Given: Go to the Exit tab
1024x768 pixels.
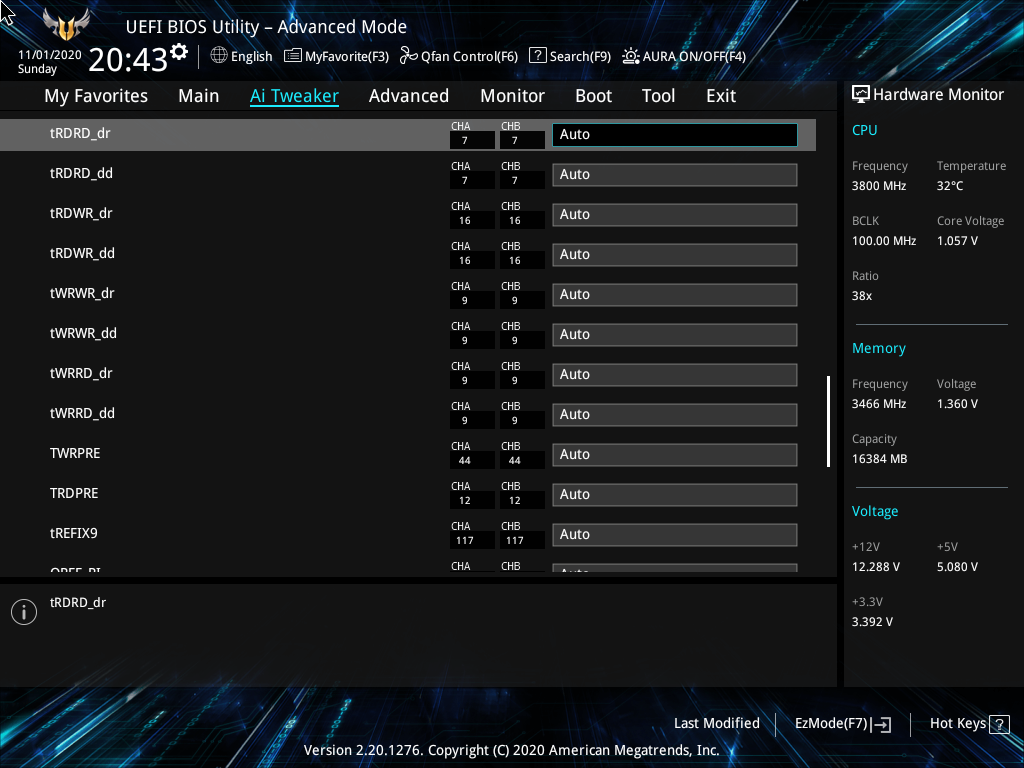Looking at the screenshot, I should pyautogui.click(x=721, y=96).
